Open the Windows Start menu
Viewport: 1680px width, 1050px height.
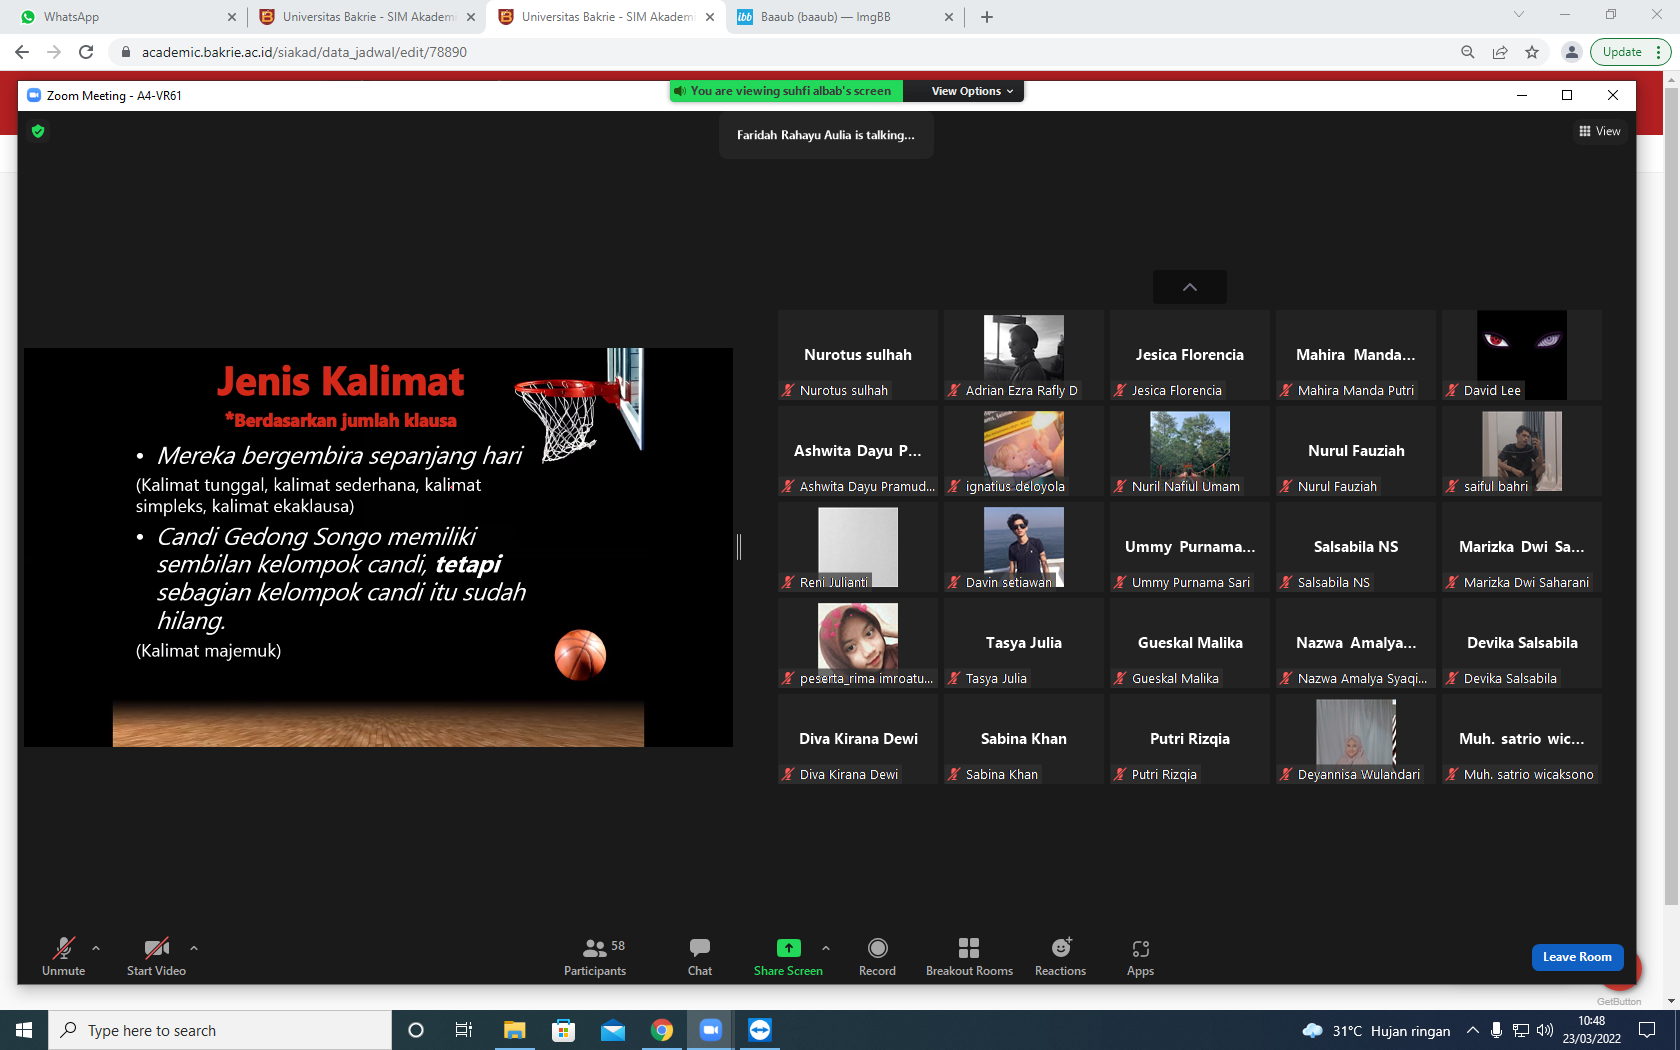coord(24,1030)
